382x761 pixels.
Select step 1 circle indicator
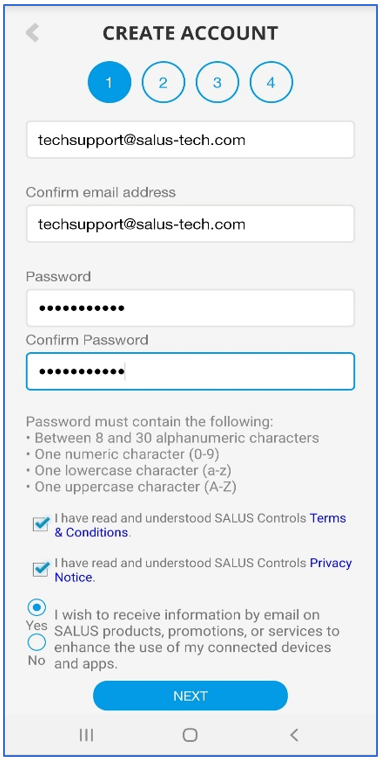coord(109,83)
